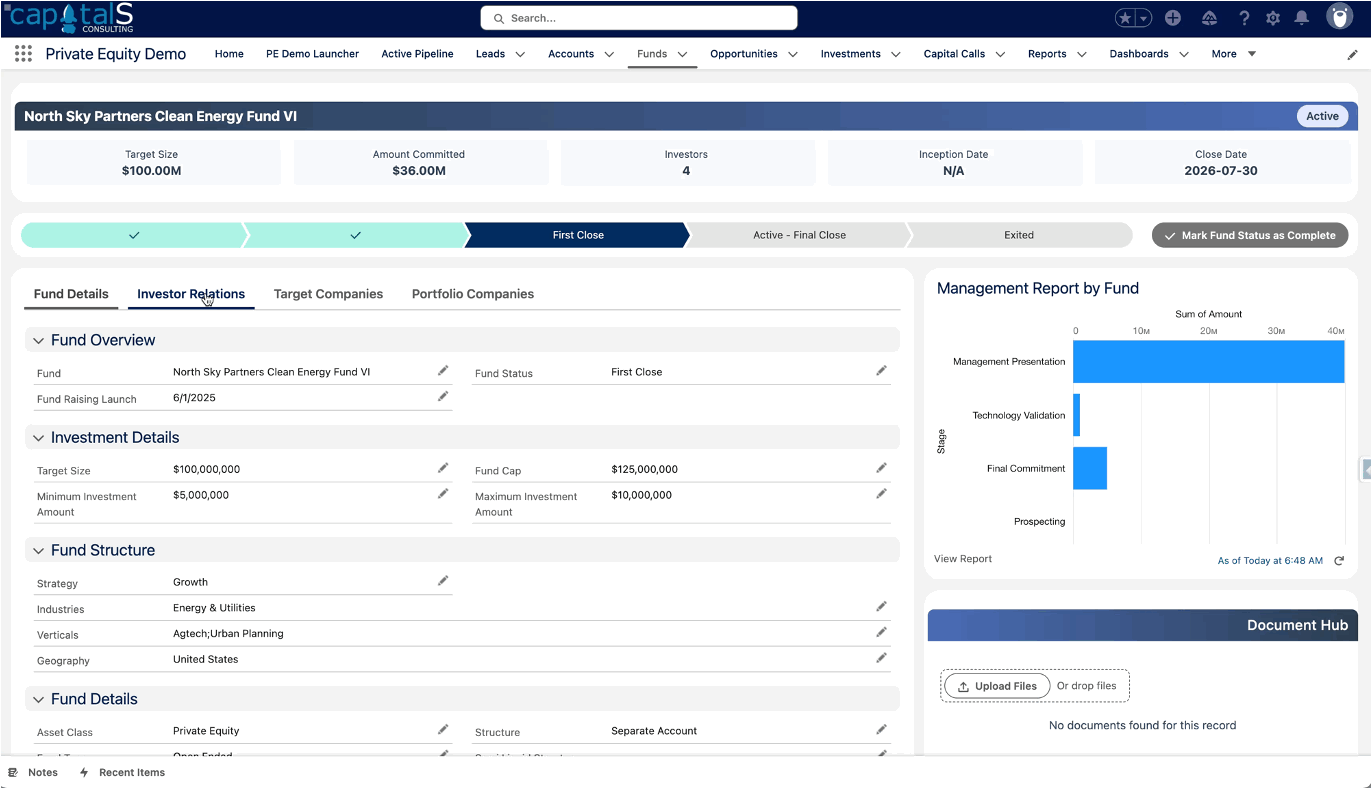
Task: Open the View Report link
Action: point(963,559)
